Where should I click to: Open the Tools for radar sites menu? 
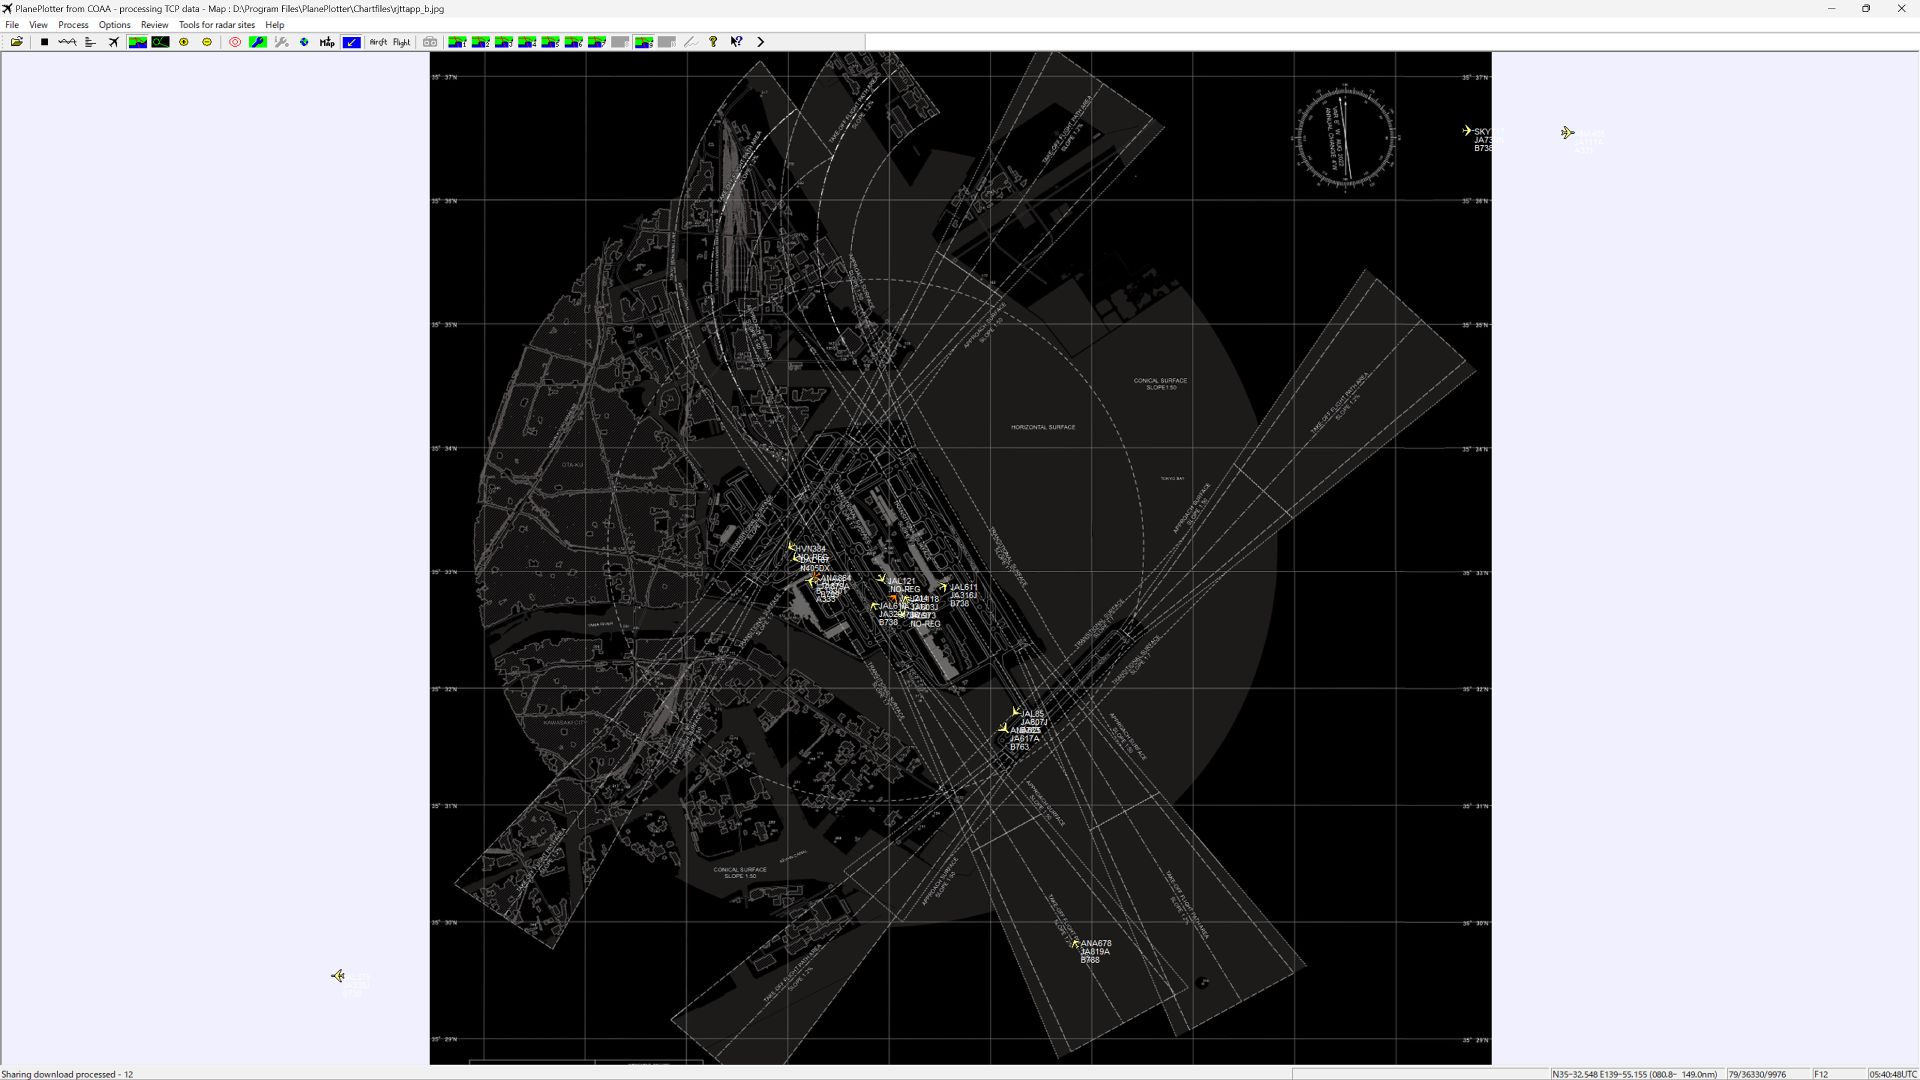(x=217, y=25)
